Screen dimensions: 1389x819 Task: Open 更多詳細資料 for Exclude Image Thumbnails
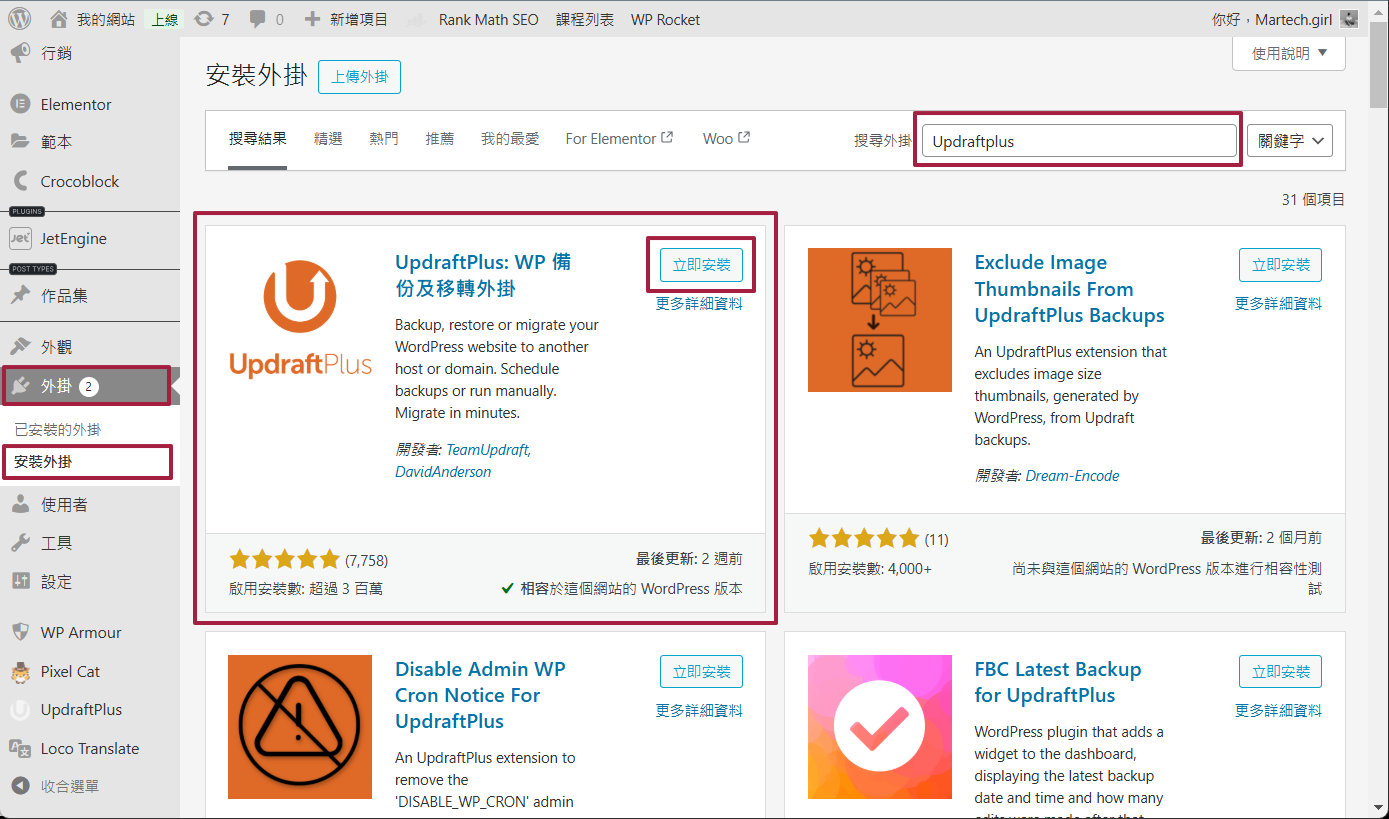[1278, 303]
